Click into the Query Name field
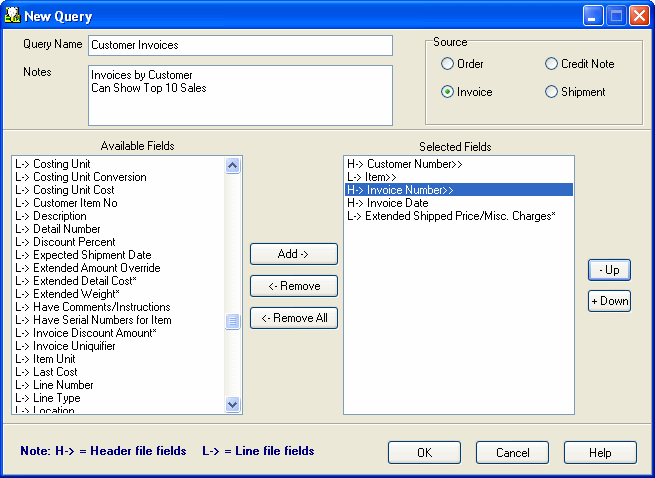Image resolution: width=655 pixels, height=478 pixels. click(x=240, y=46)
